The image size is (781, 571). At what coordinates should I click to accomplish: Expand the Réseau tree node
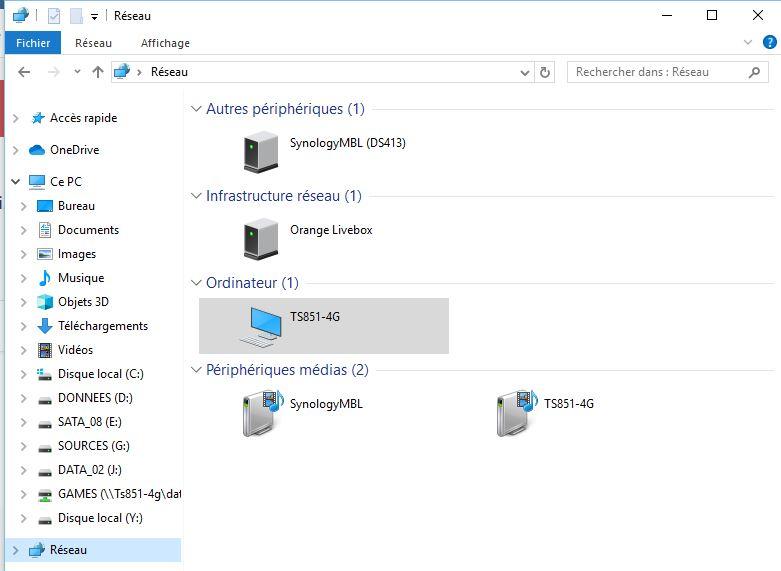point(15,550)
